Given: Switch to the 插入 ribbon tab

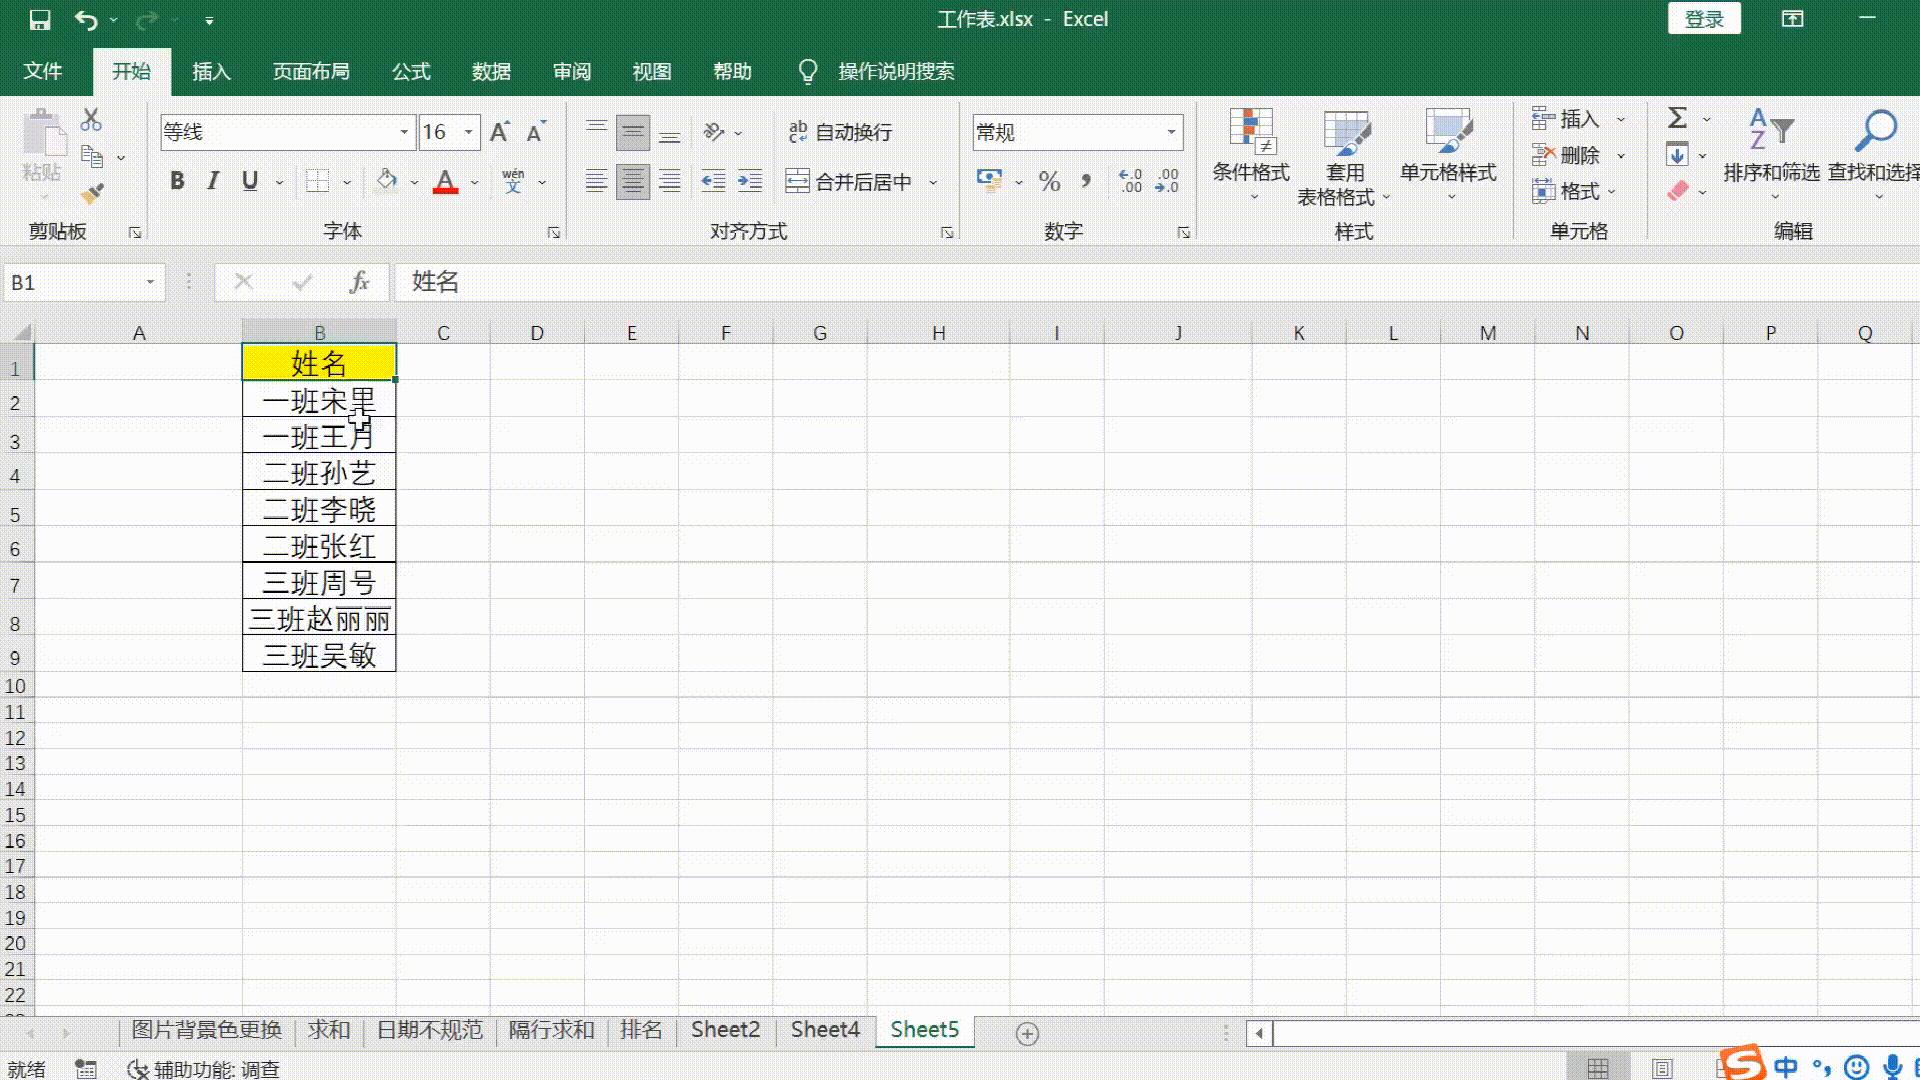Looking at the screenshot, I should [x=211, y=72].
